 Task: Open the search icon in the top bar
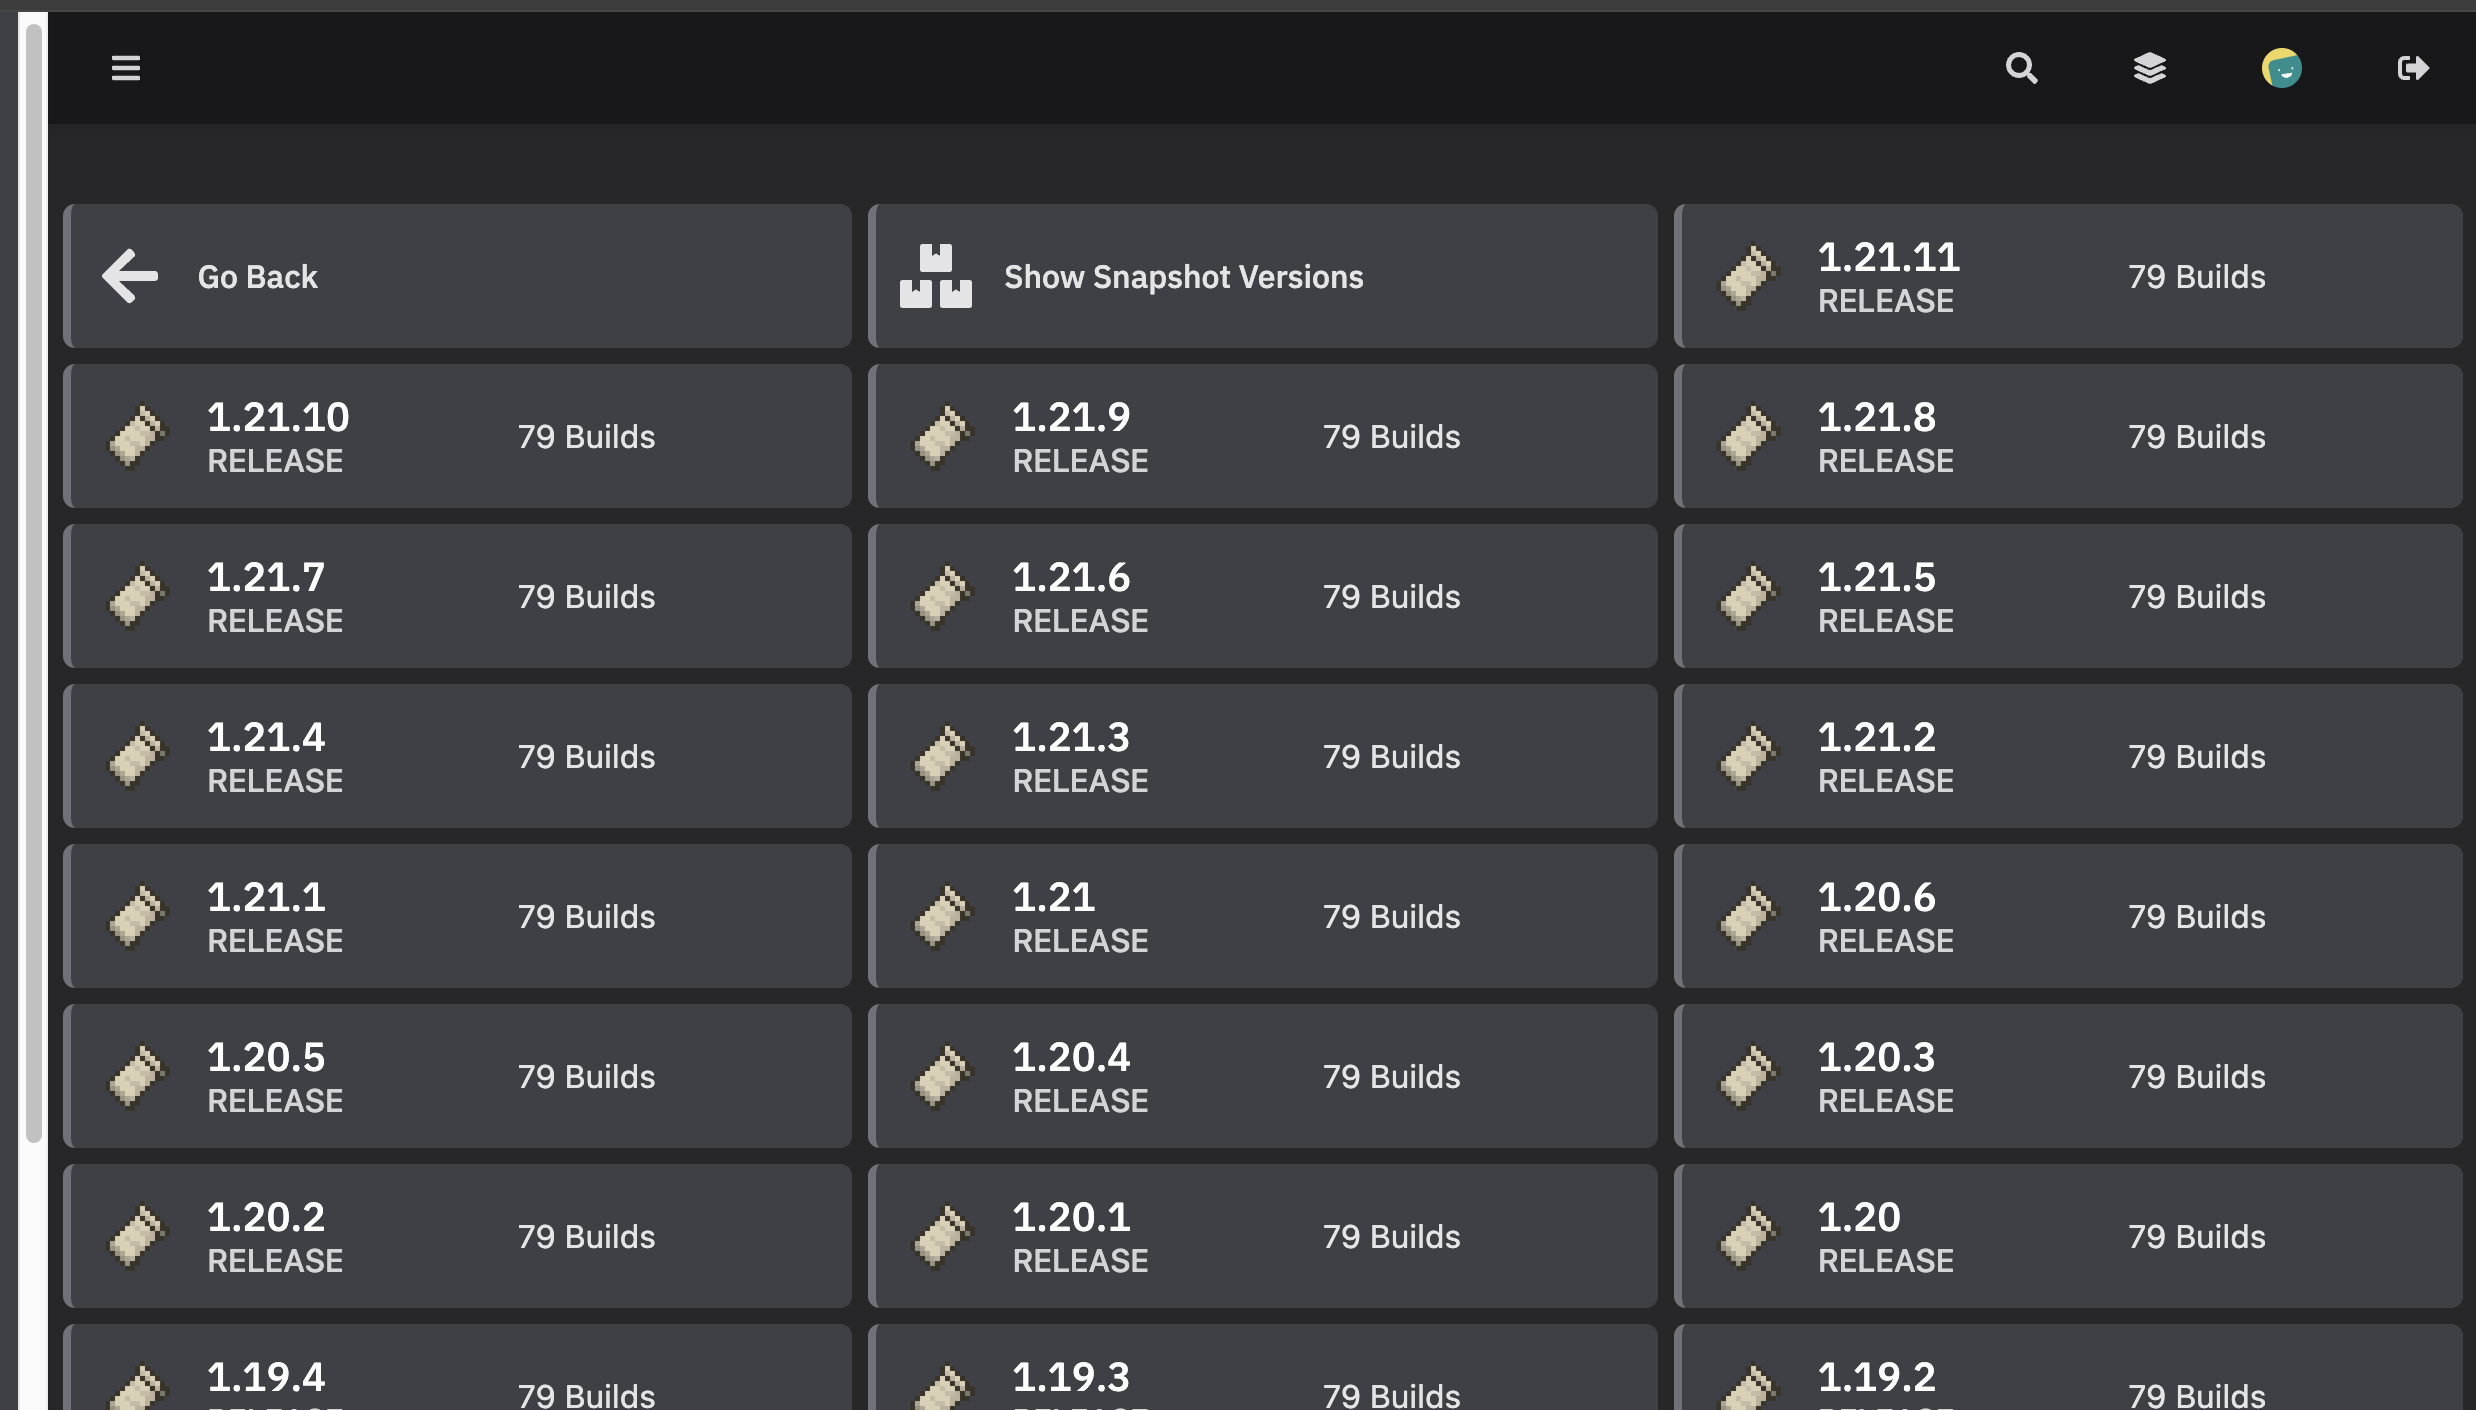coord(2022,68)
